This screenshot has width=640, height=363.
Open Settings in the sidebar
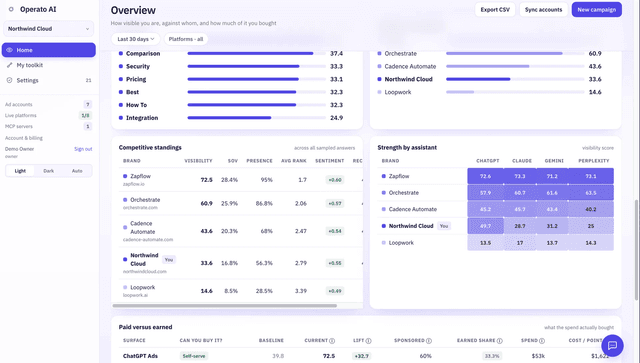click(49, 80)
